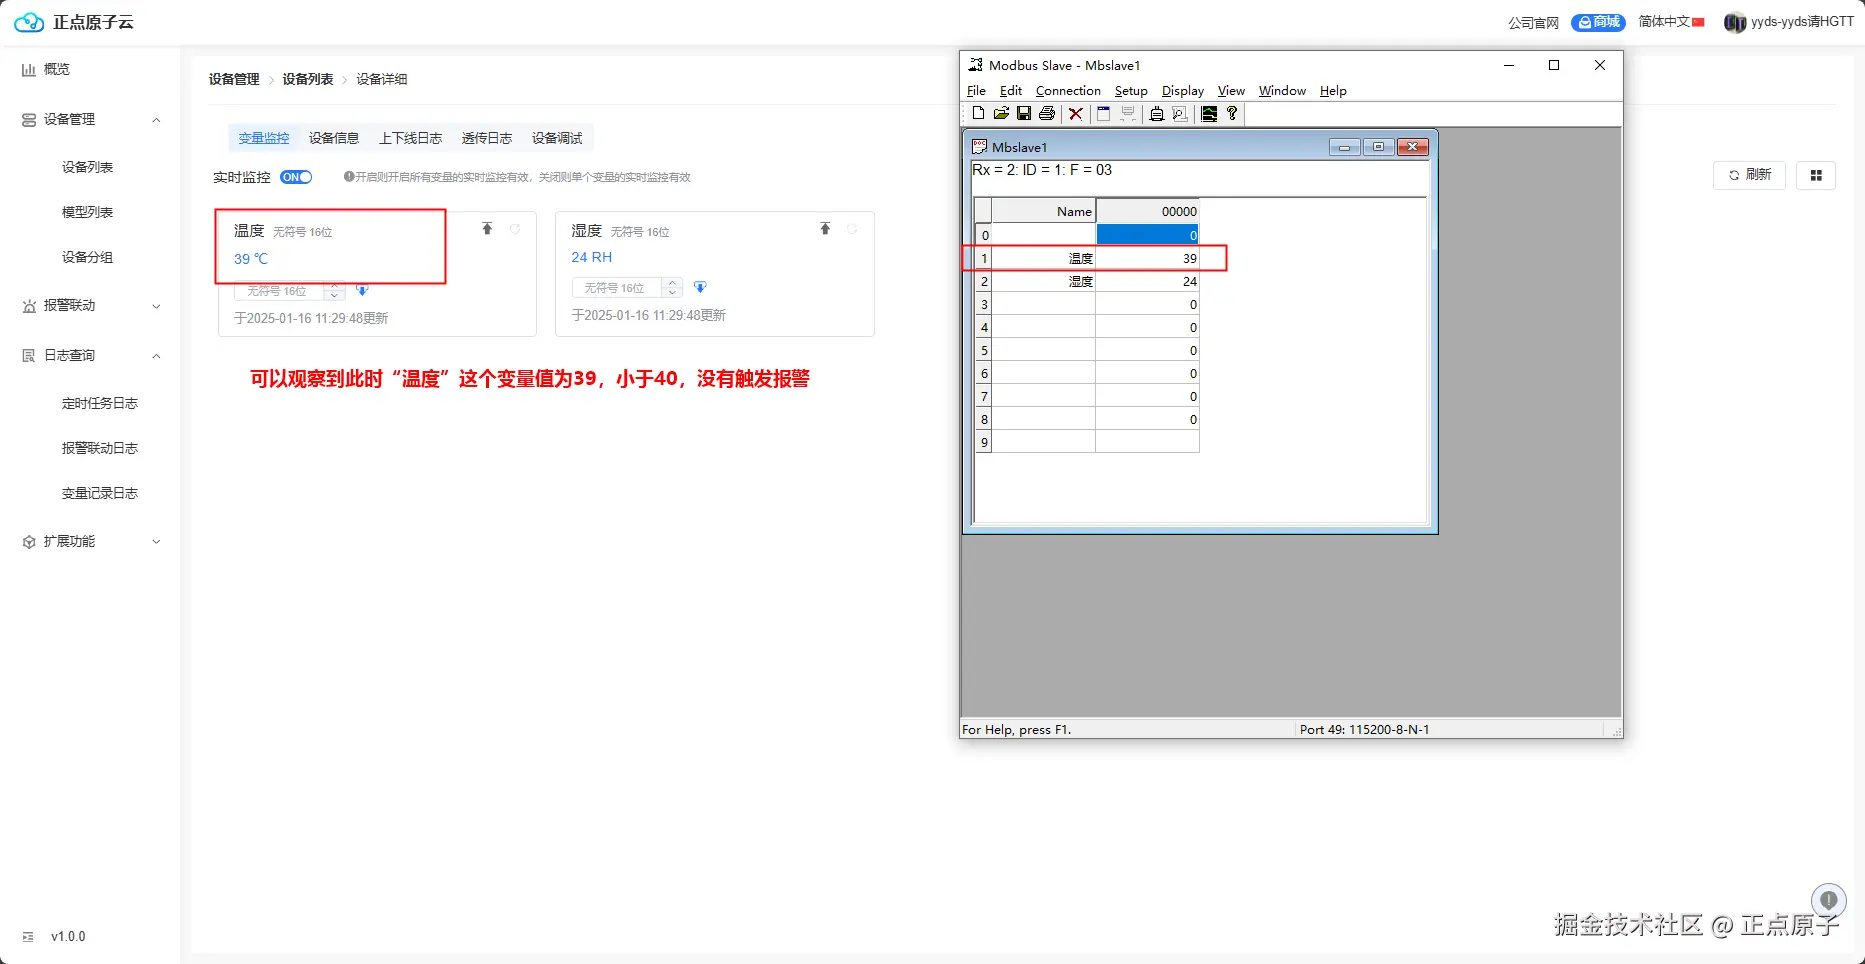This screenshot has height=964, width=1865.
Task: Click 刷新 refresh button
Action: click(1749, 175)
